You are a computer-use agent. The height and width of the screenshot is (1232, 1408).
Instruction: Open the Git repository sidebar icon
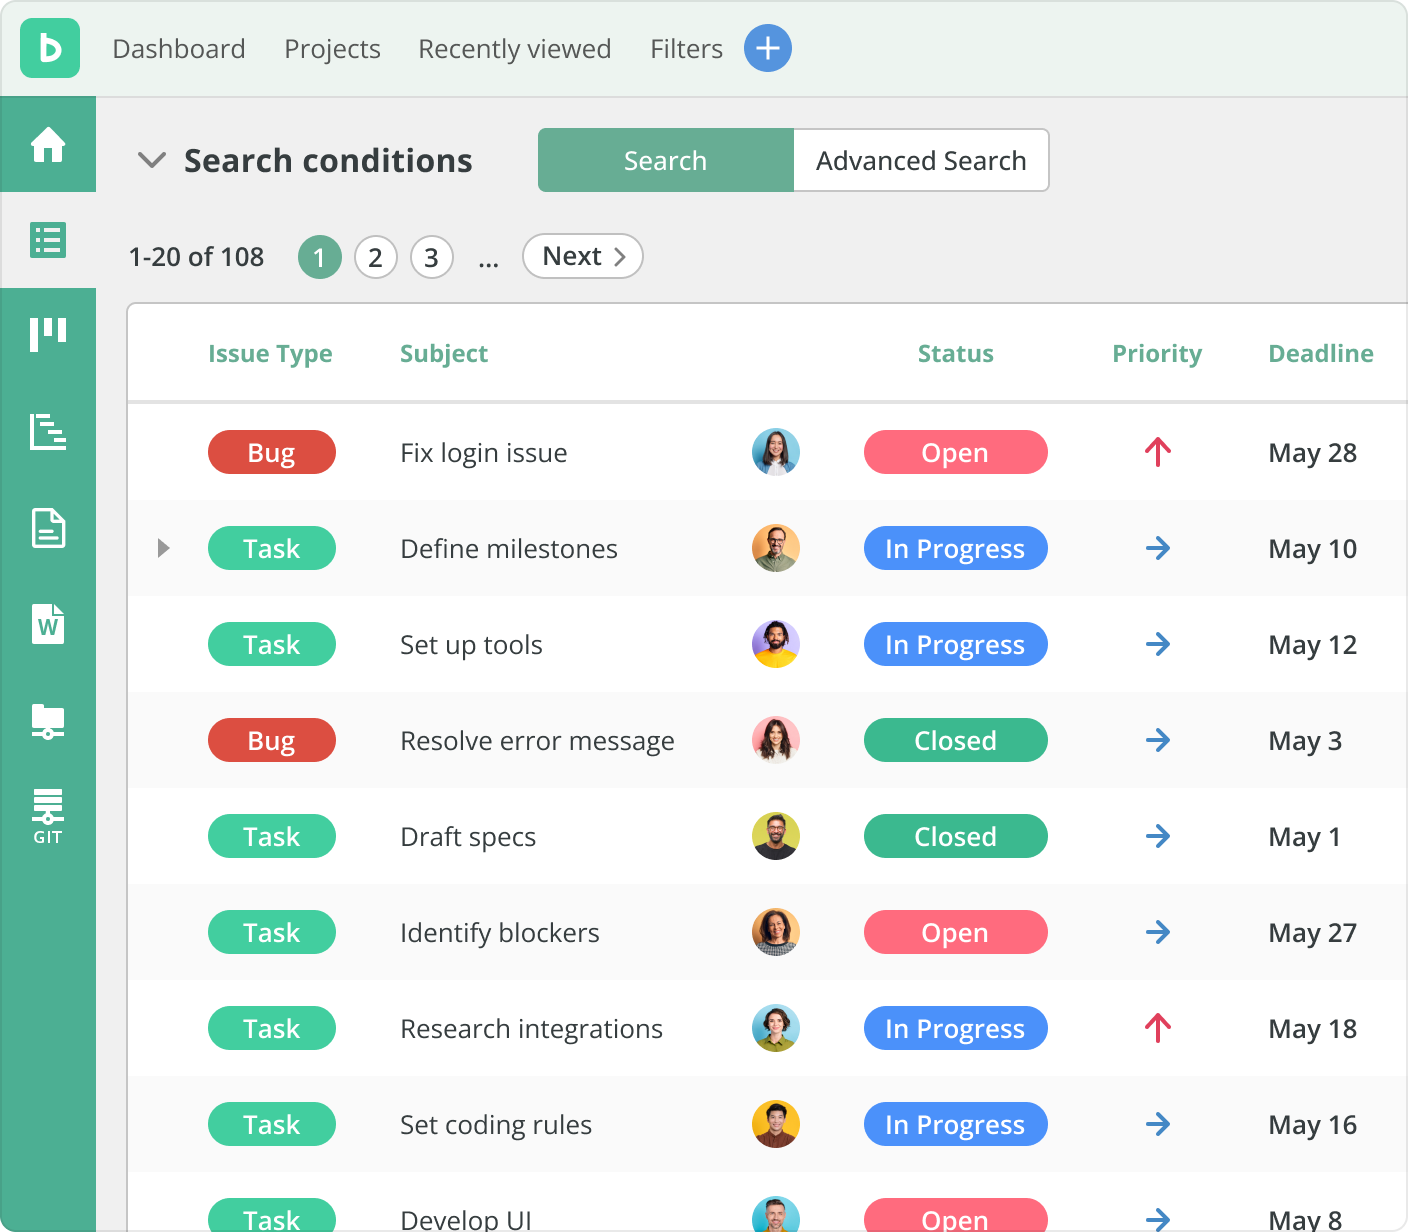48,816
